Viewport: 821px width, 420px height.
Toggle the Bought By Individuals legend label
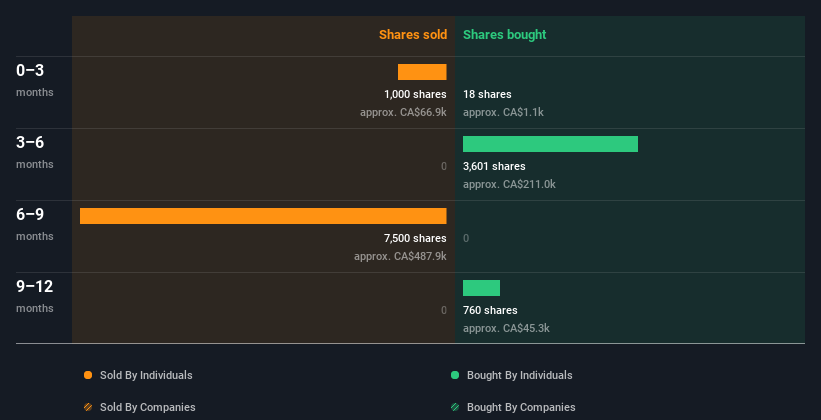click(519, 375)
